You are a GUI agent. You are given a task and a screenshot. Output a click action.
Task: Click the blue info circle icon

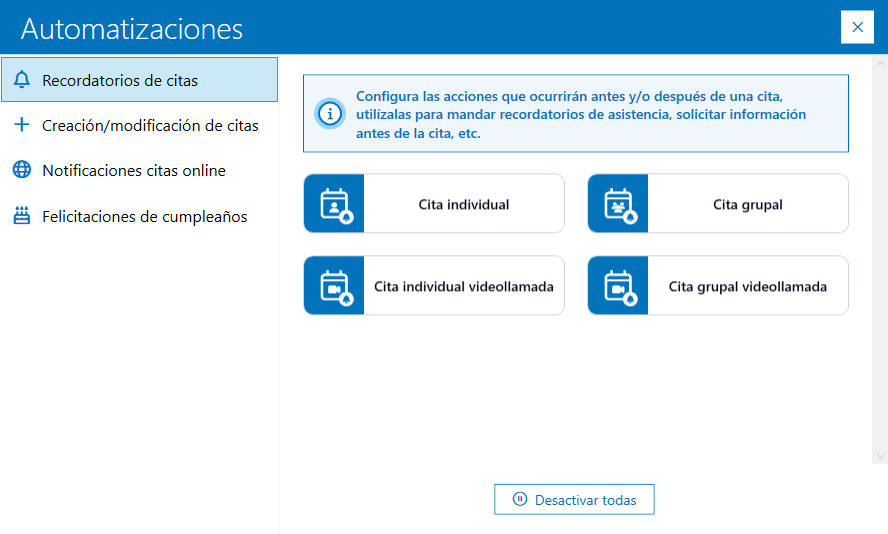[329, 113]
